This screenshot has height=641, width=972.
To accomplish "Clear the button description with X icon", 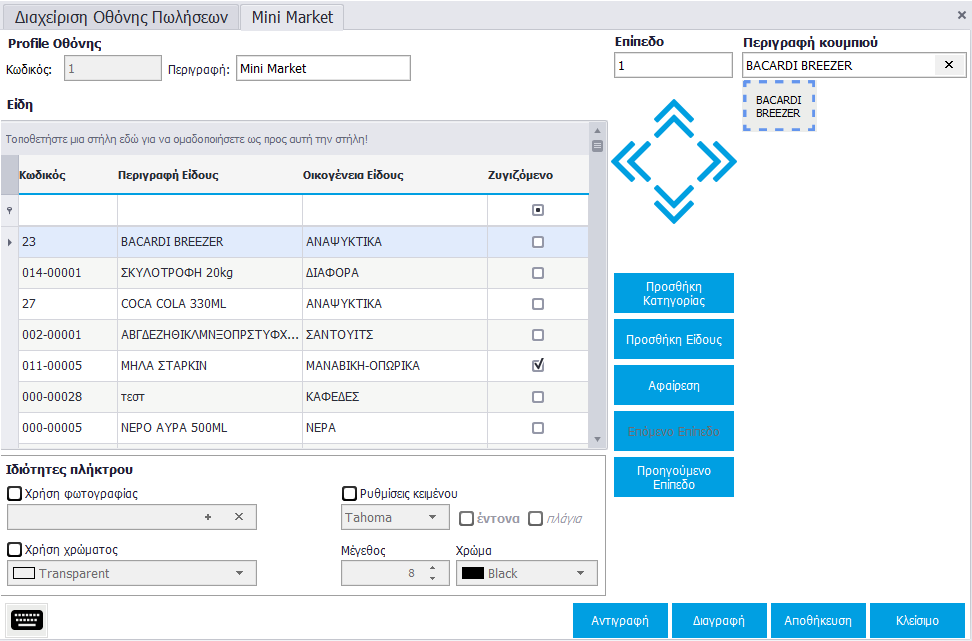I will (x=949, y=65).
